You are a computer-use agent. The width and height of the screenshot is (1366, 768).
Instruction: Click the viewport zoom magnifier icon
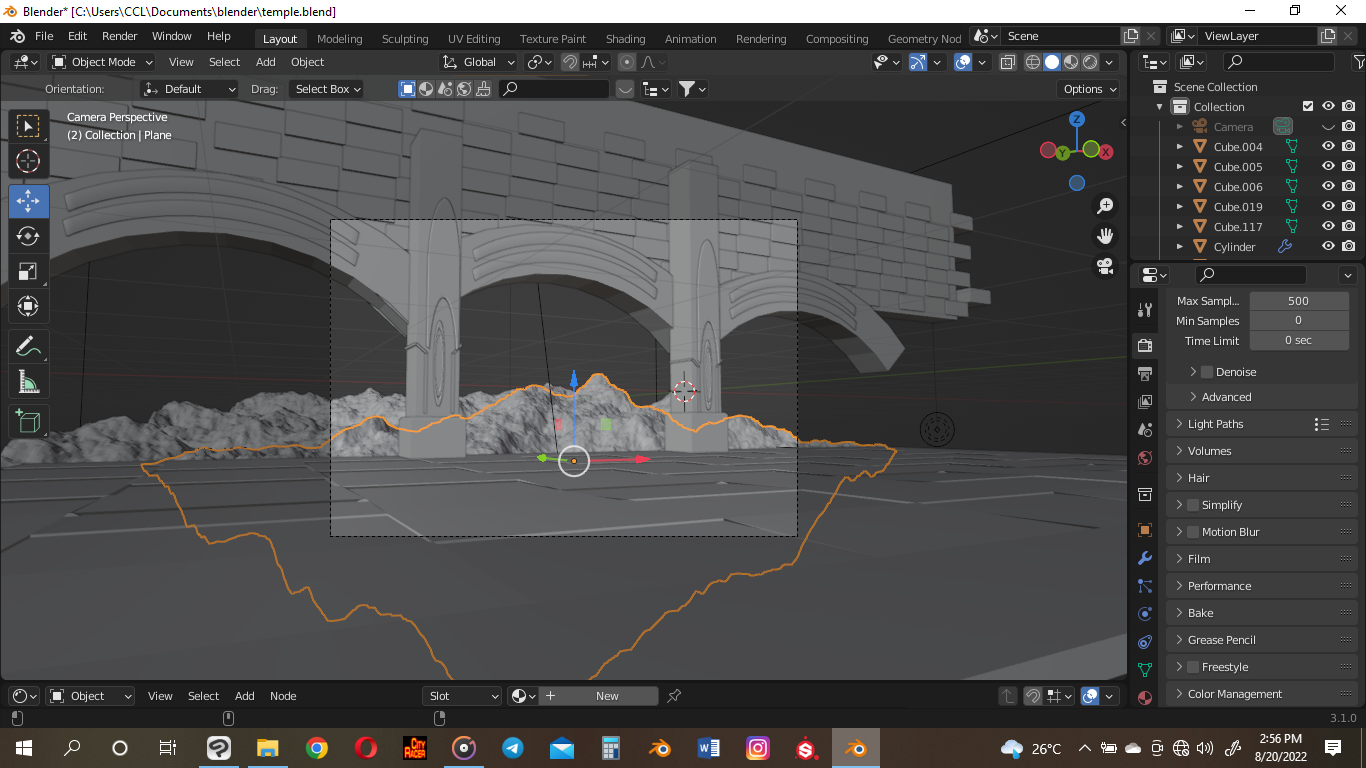coord(1105,206)
